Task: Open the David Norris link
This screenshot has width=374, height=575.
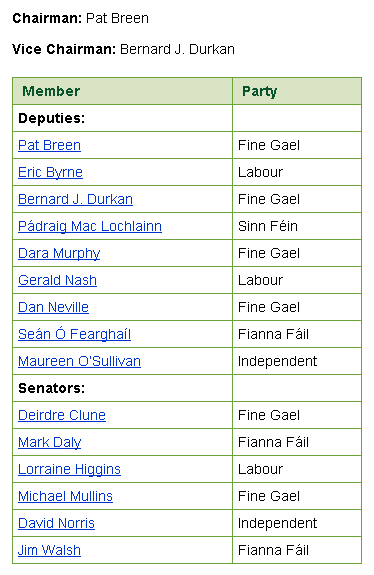Action: point(56,523)
